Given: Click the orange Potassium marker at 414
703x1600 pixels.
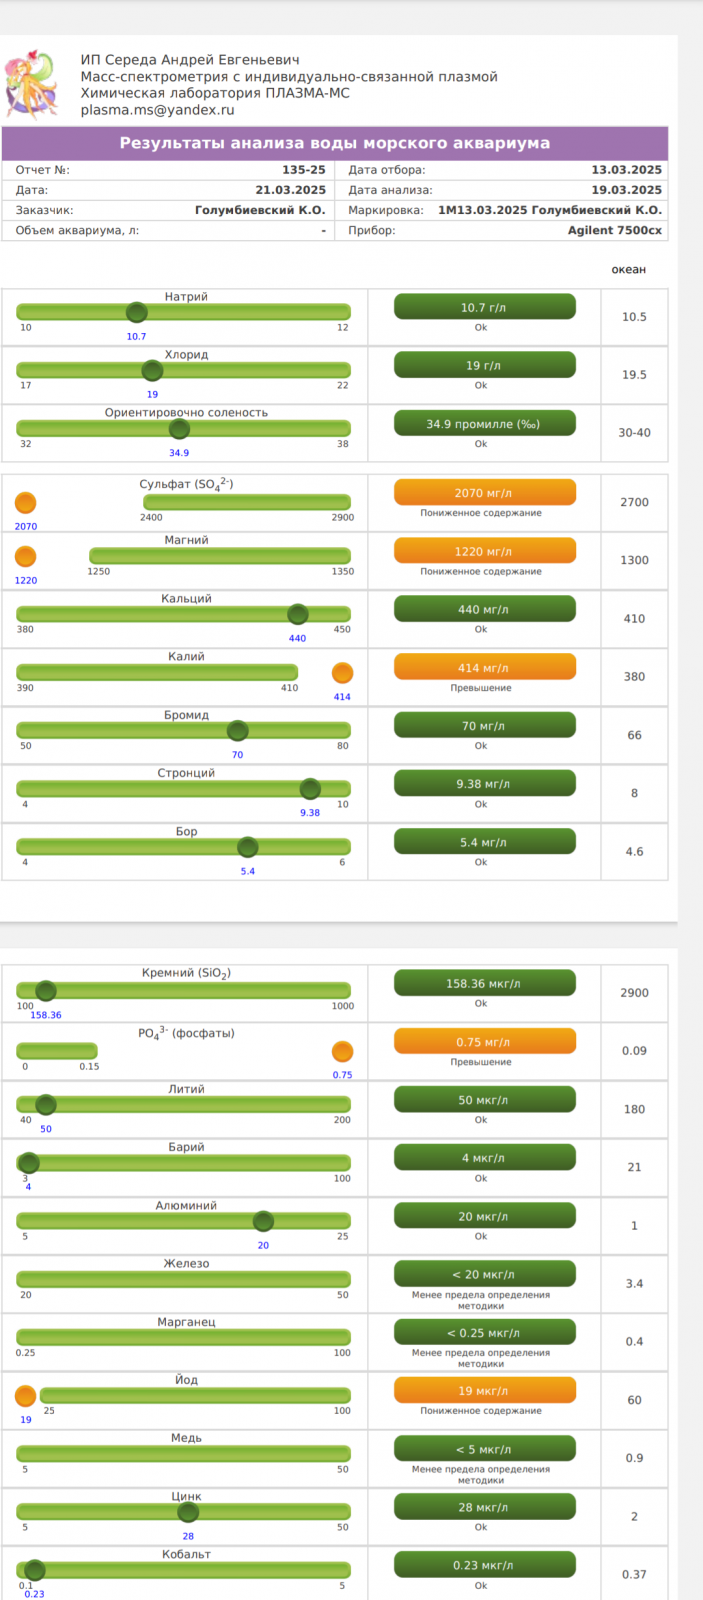Looking at the screenshot, I should point(342,673).
